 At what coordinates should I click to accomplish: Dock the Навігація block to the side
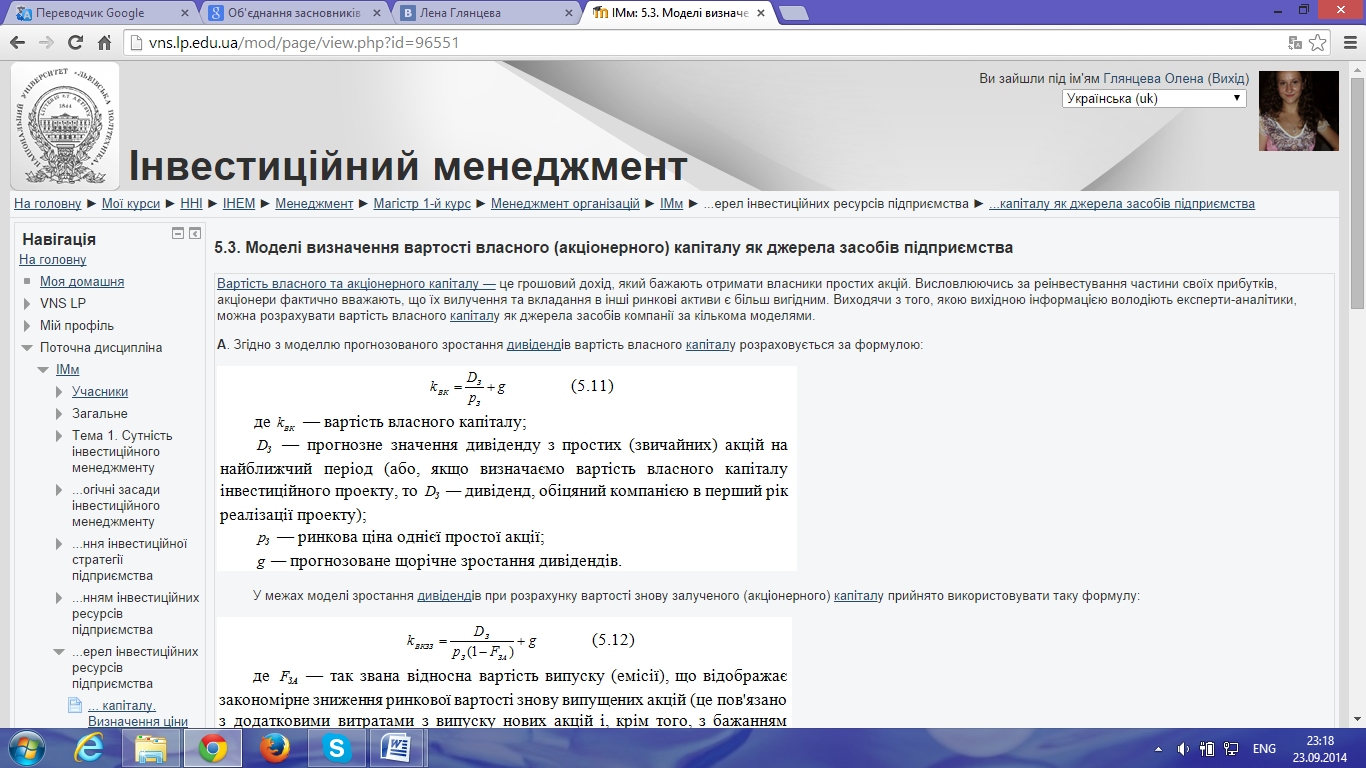coord(195,233)
